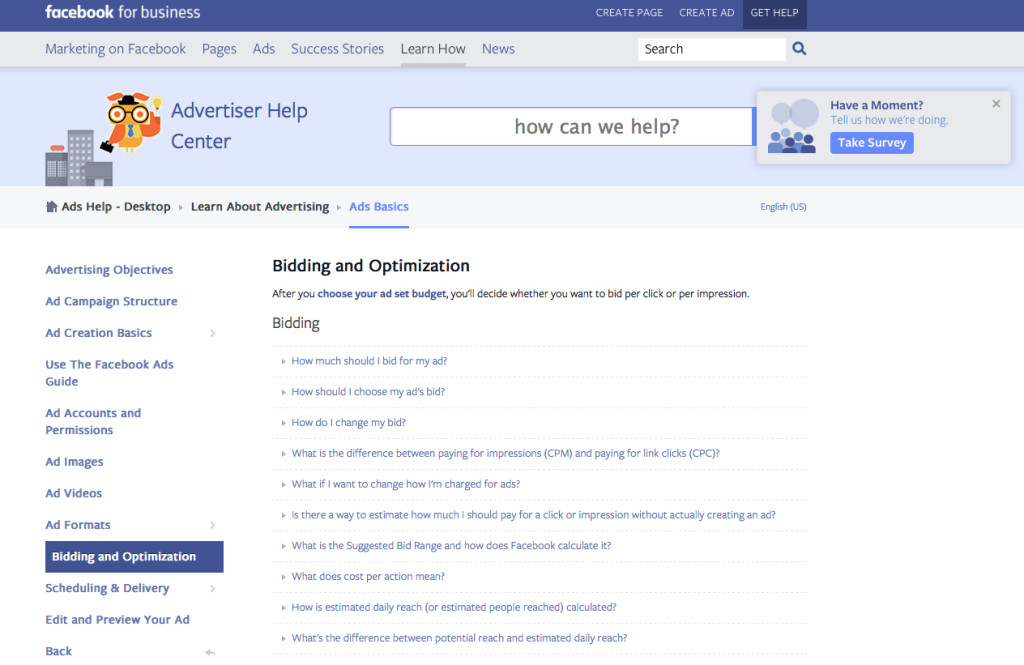Image resolution: width=1024 pixels, height=665 pixels.
Task: Expand the Scheduling & Delivery sidebar section
Action: (211, 588)
